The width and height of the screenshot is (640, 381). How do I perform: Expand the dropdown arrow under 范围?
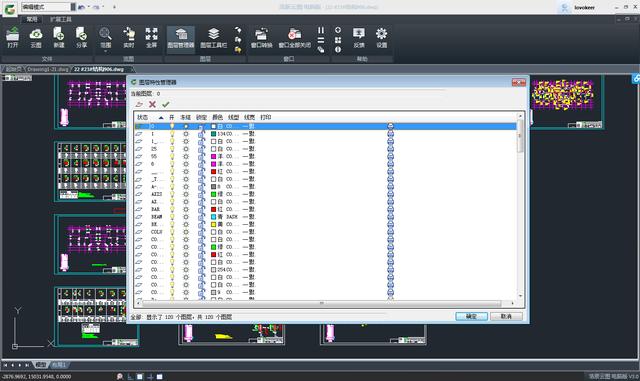[x=106, y=51]
